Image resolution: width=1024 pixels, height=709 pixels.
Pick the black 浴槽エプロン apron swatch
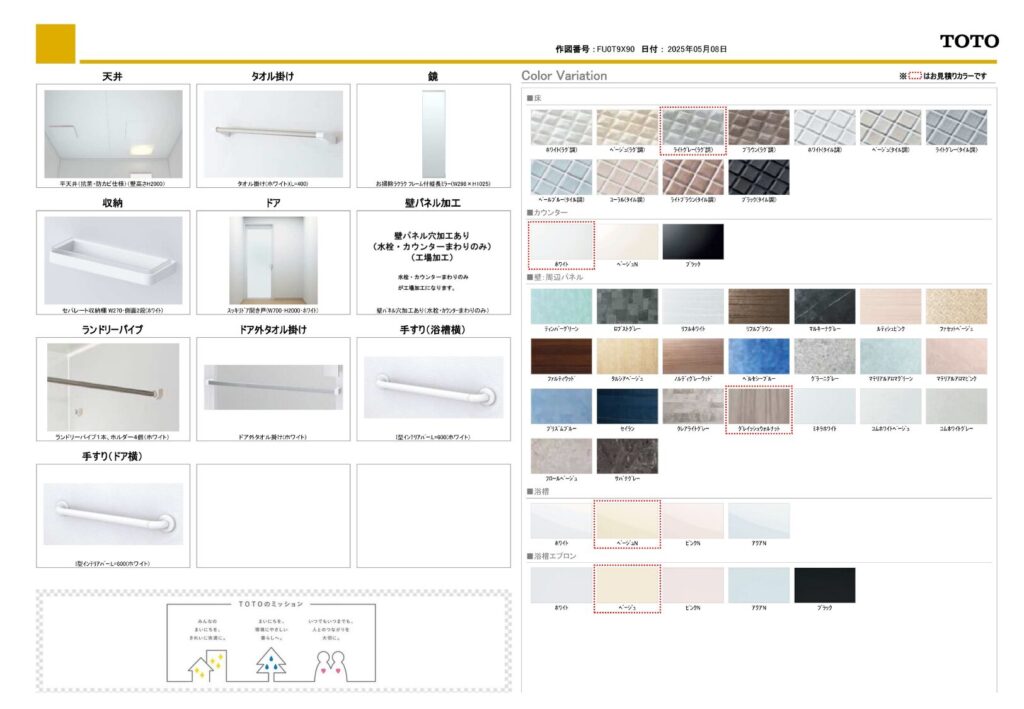pyautogui.click(x=824, y=585)
